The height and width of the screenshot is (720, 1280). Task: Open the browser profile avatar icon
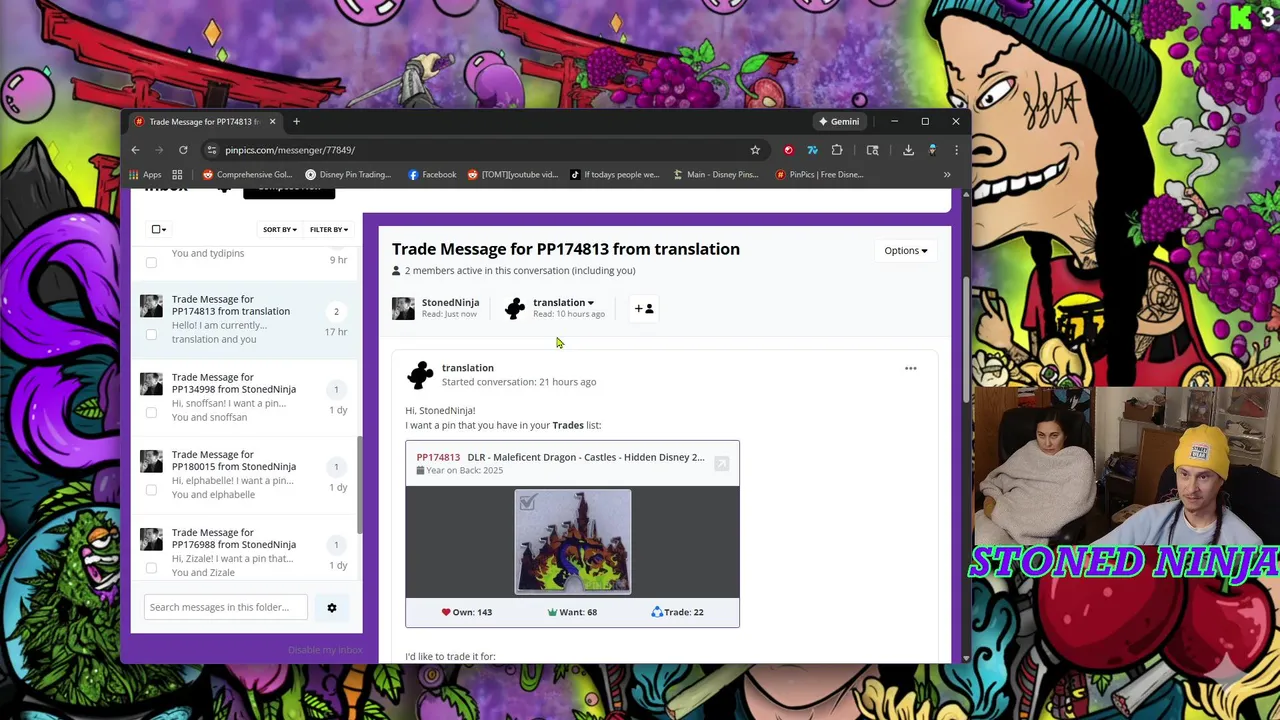(932, 150)
